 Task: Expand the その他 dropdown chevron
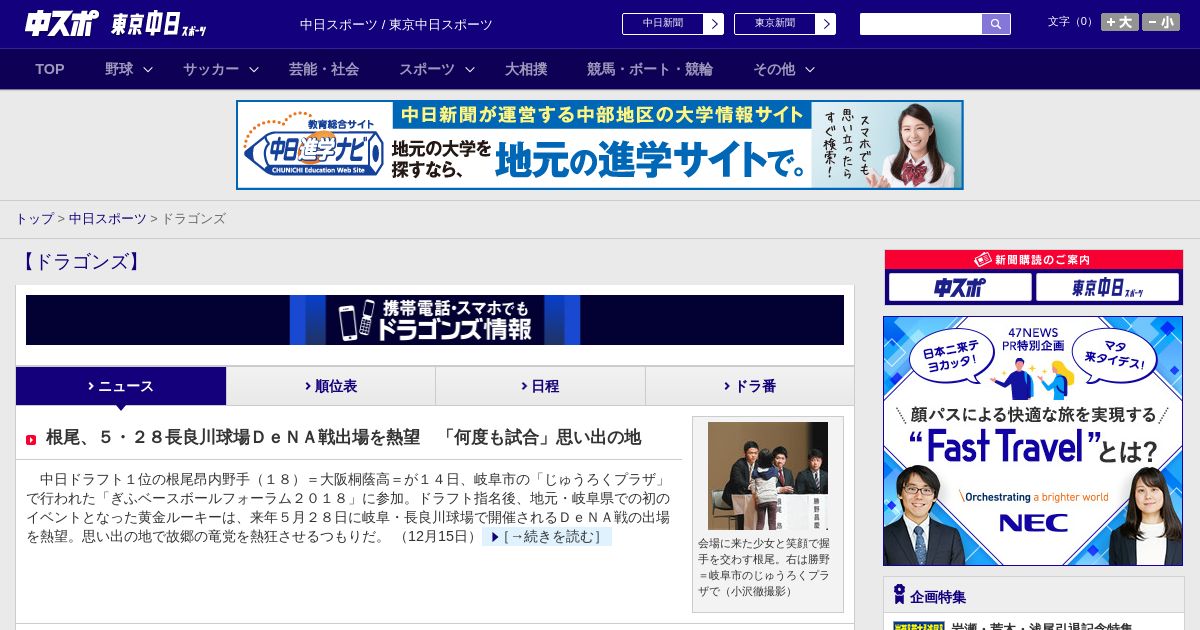coord(810,69)
